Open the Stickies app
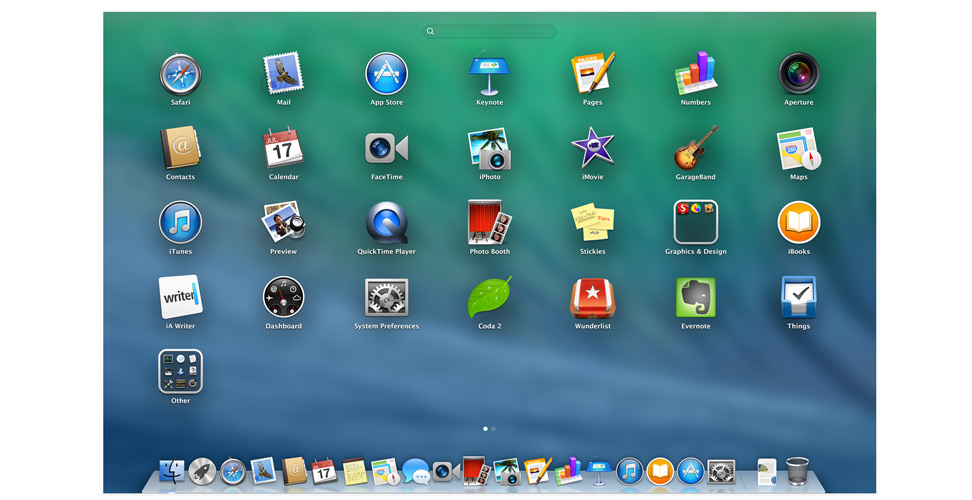This screenshot has width=972, height=500. [x=592, y=223]
